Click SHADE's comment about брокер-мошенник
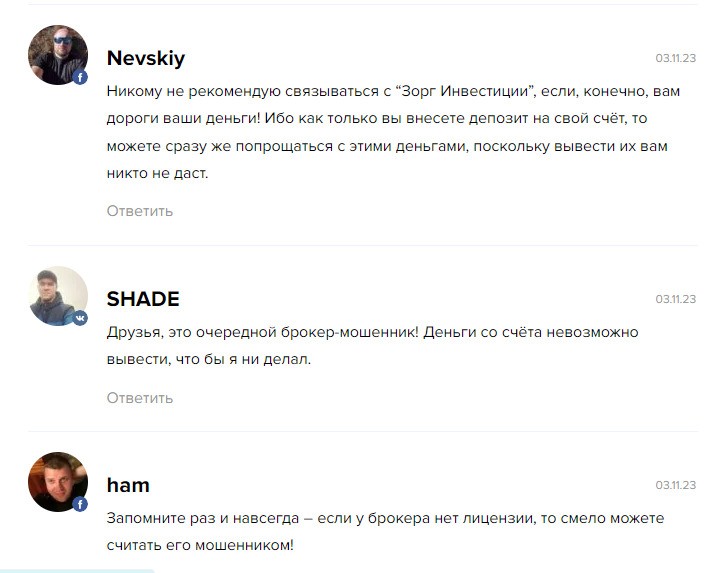Screen dimensions: 727x573 point(372,345)
